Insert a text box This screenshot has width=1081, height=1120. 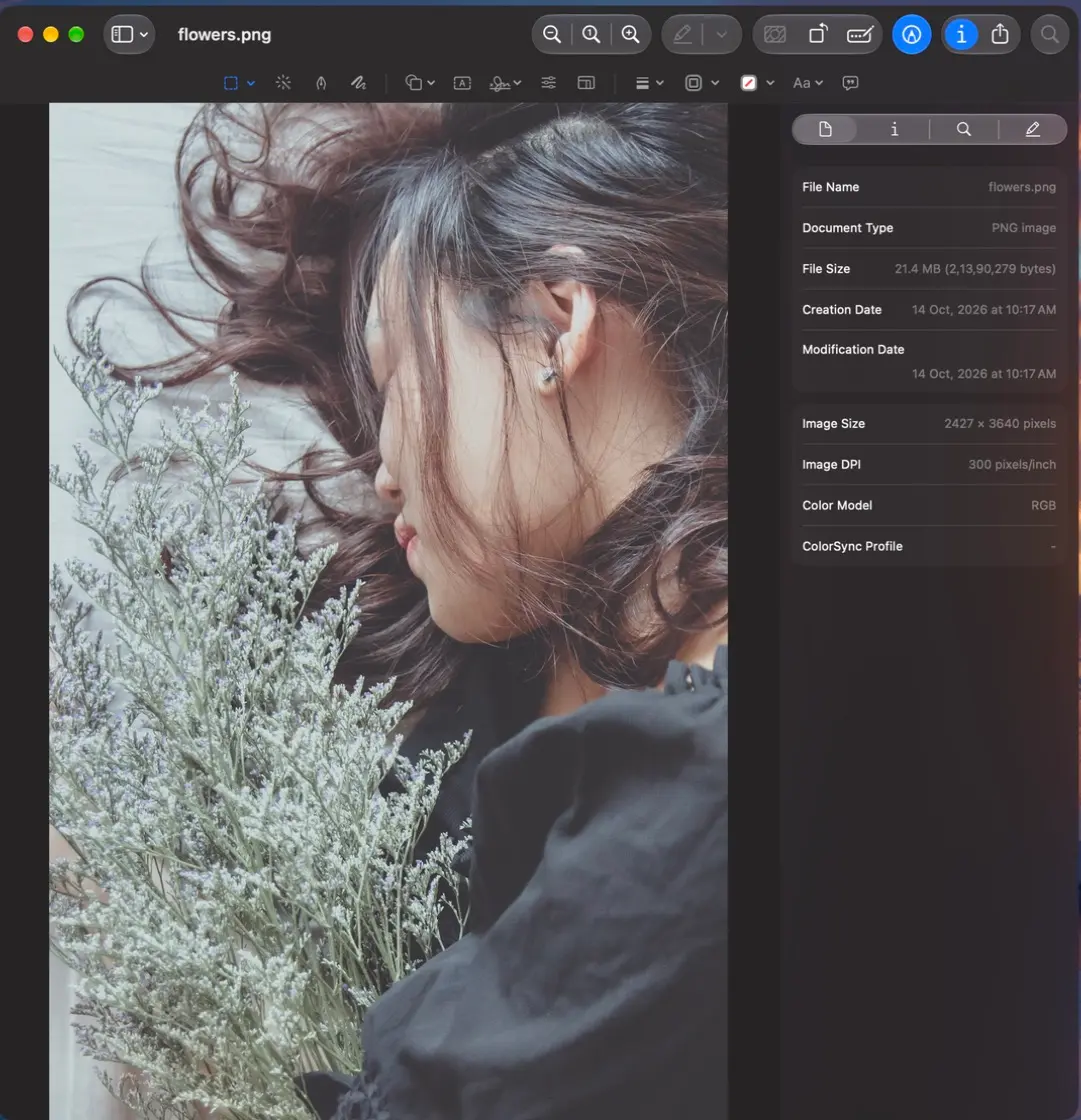462,83
